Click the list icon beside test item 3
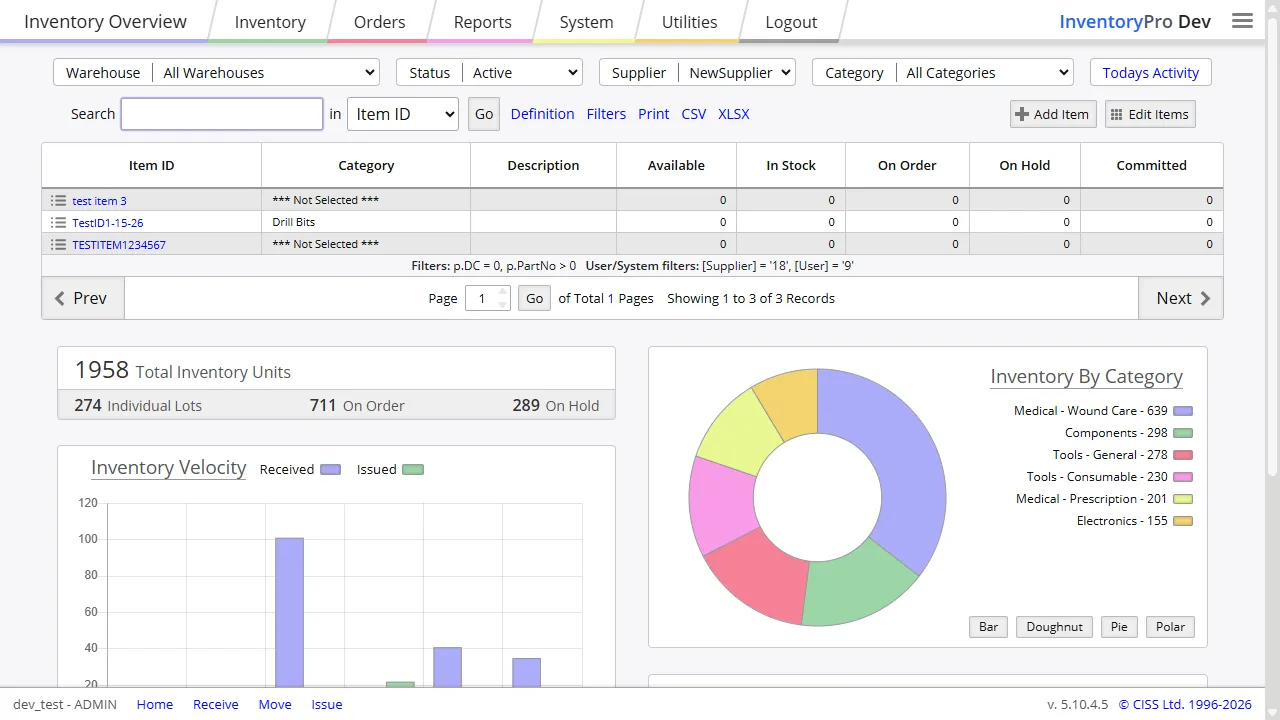 click(58, 200)
